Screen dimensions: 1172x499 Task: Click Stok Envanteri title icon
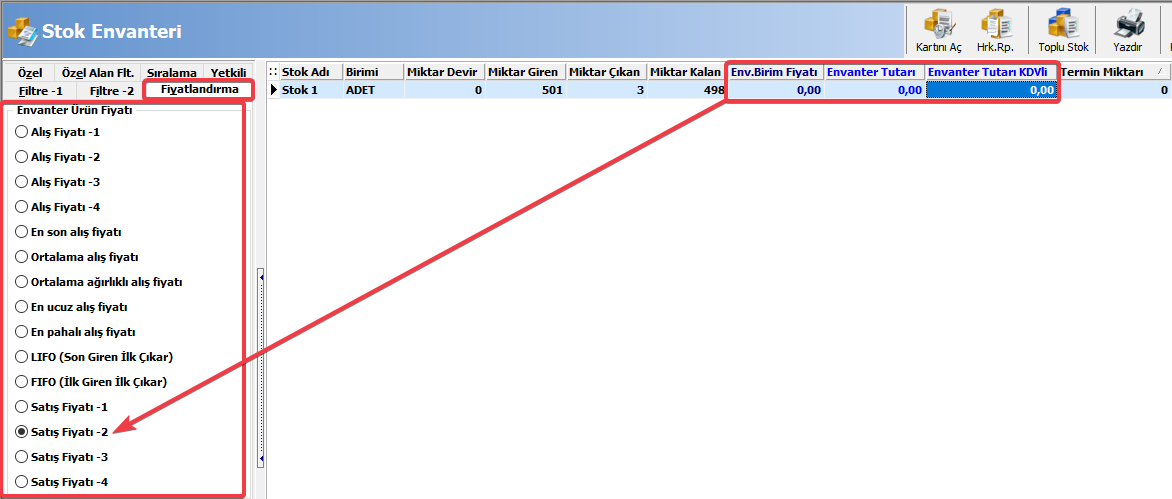22,31
